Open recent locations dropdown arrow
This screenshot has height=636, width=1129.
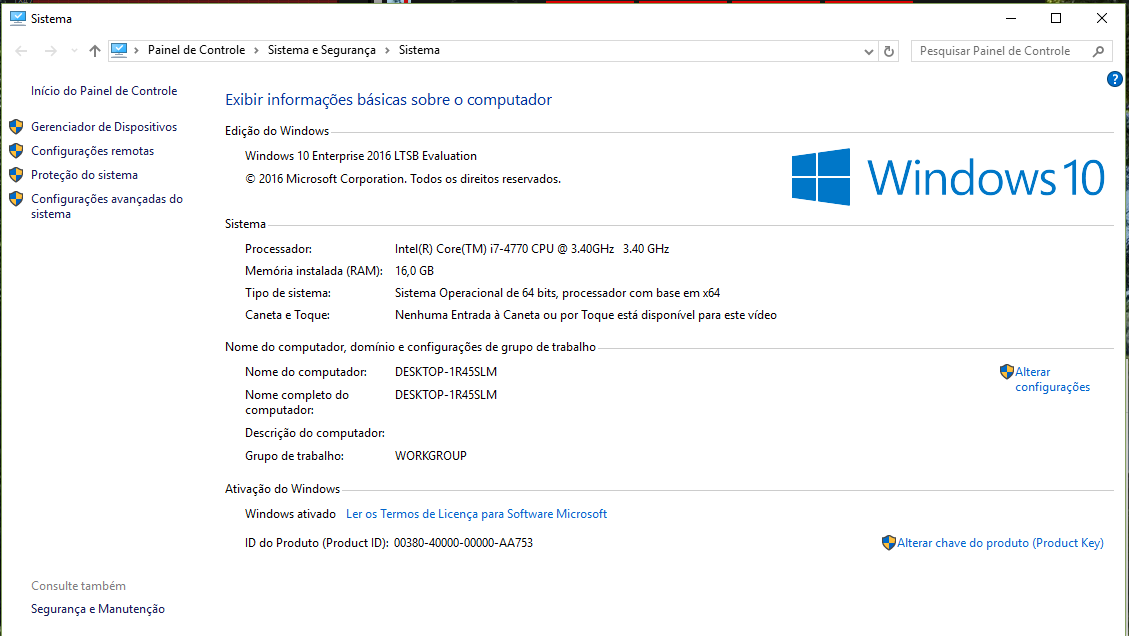point(74,50)
